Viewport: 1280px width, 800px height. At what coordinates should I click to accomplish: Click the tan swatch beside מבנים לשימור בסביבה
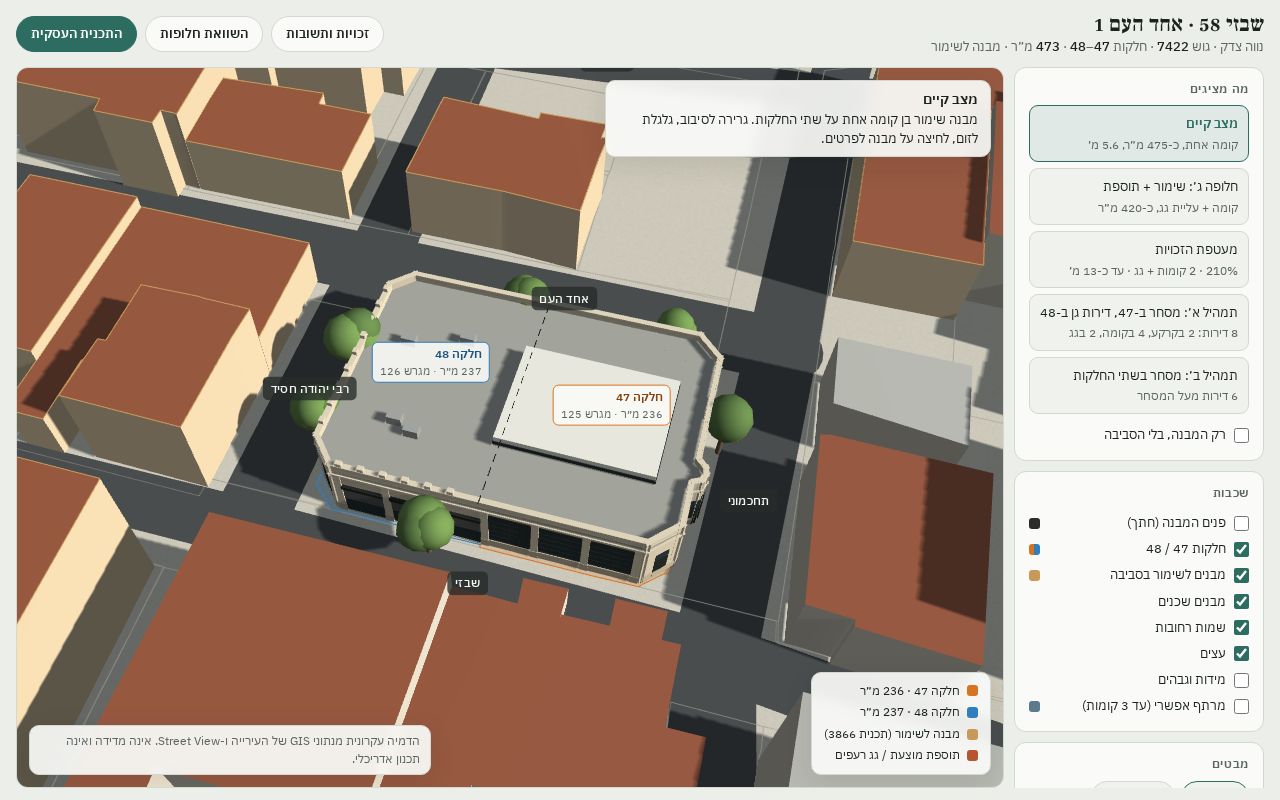1034,575
